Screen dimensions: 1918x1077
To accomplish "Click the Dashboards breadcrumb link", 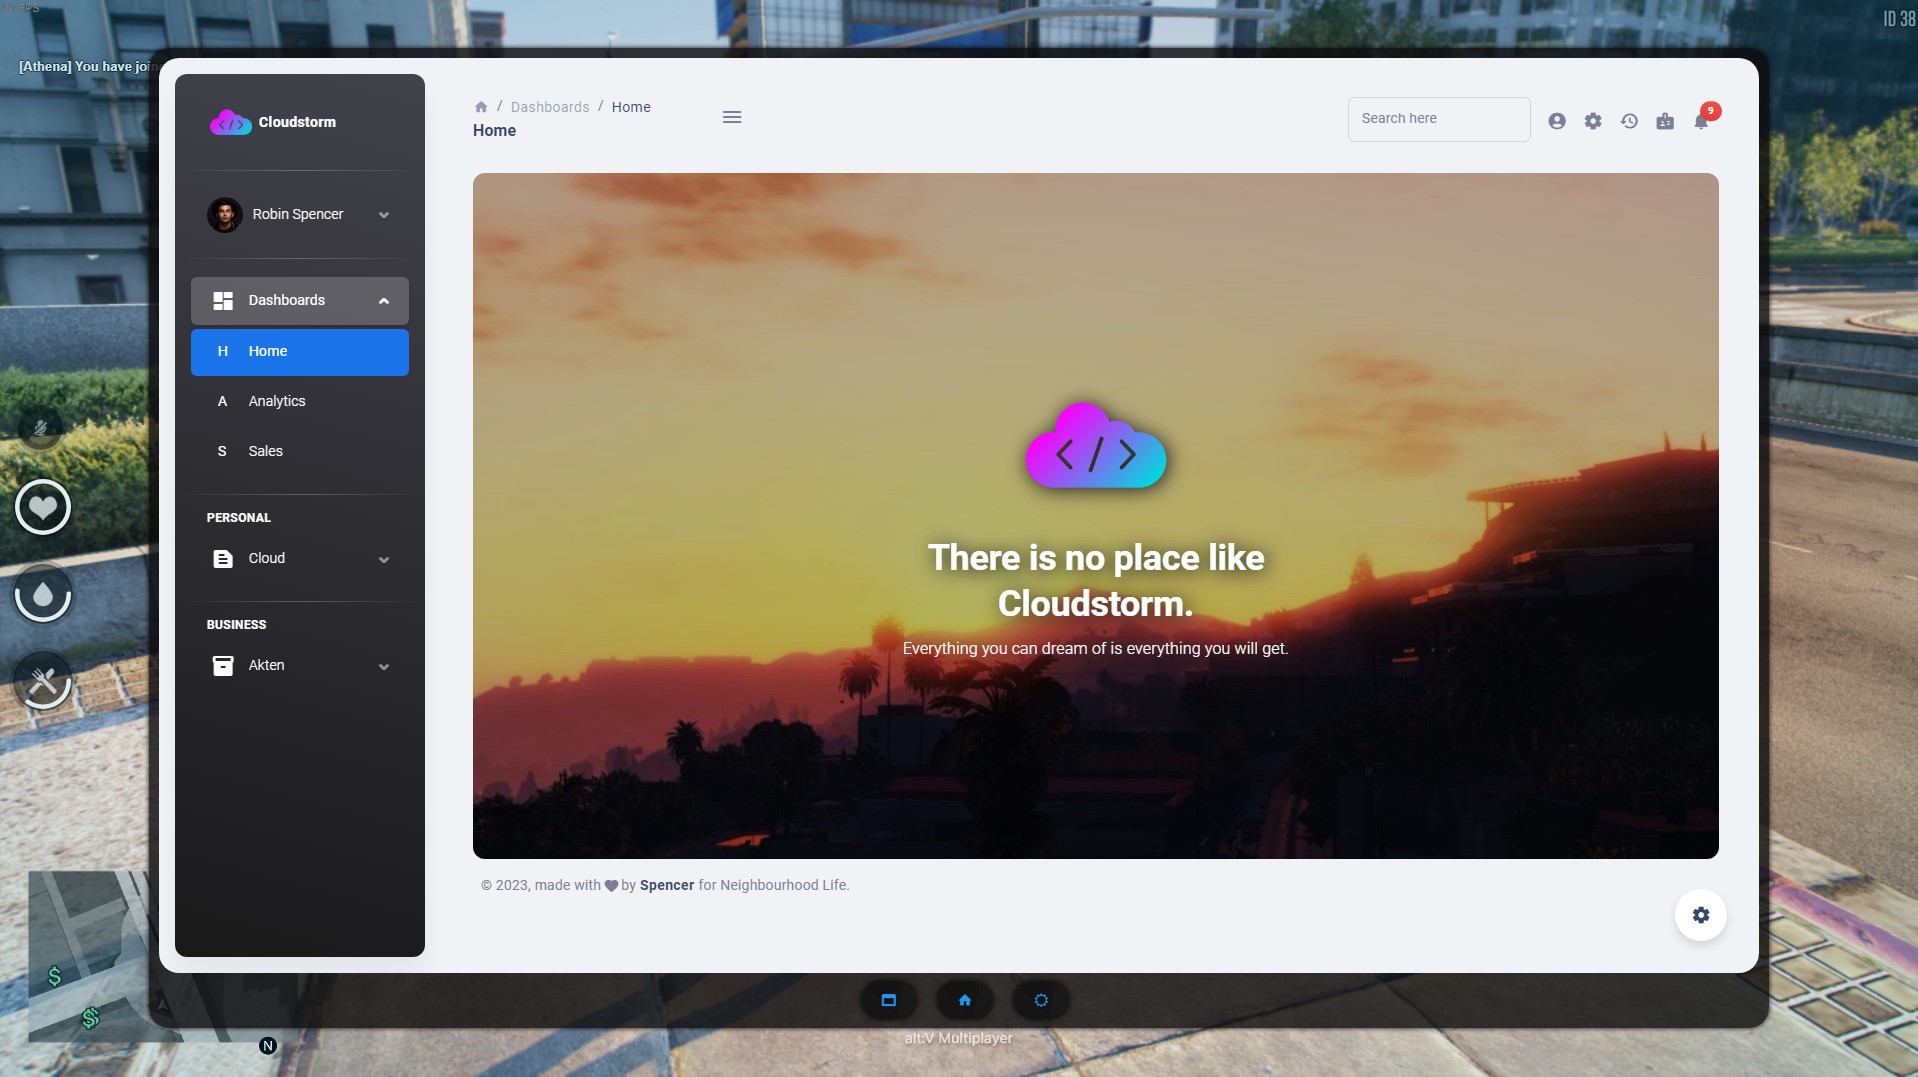I will point(550,107).
